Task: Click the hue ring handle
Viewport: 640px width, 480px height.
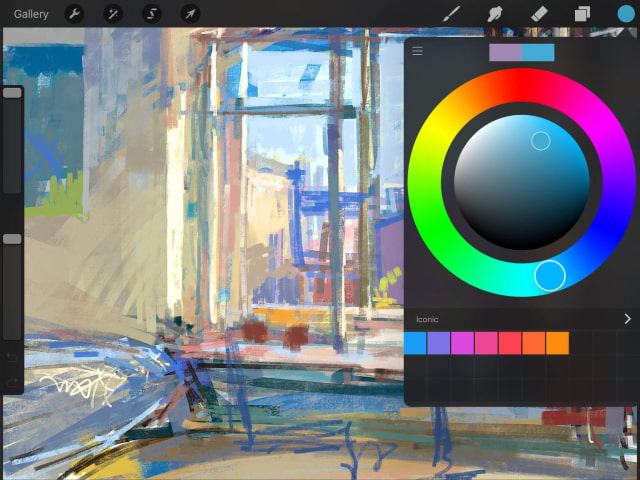Action: (550, 276)
